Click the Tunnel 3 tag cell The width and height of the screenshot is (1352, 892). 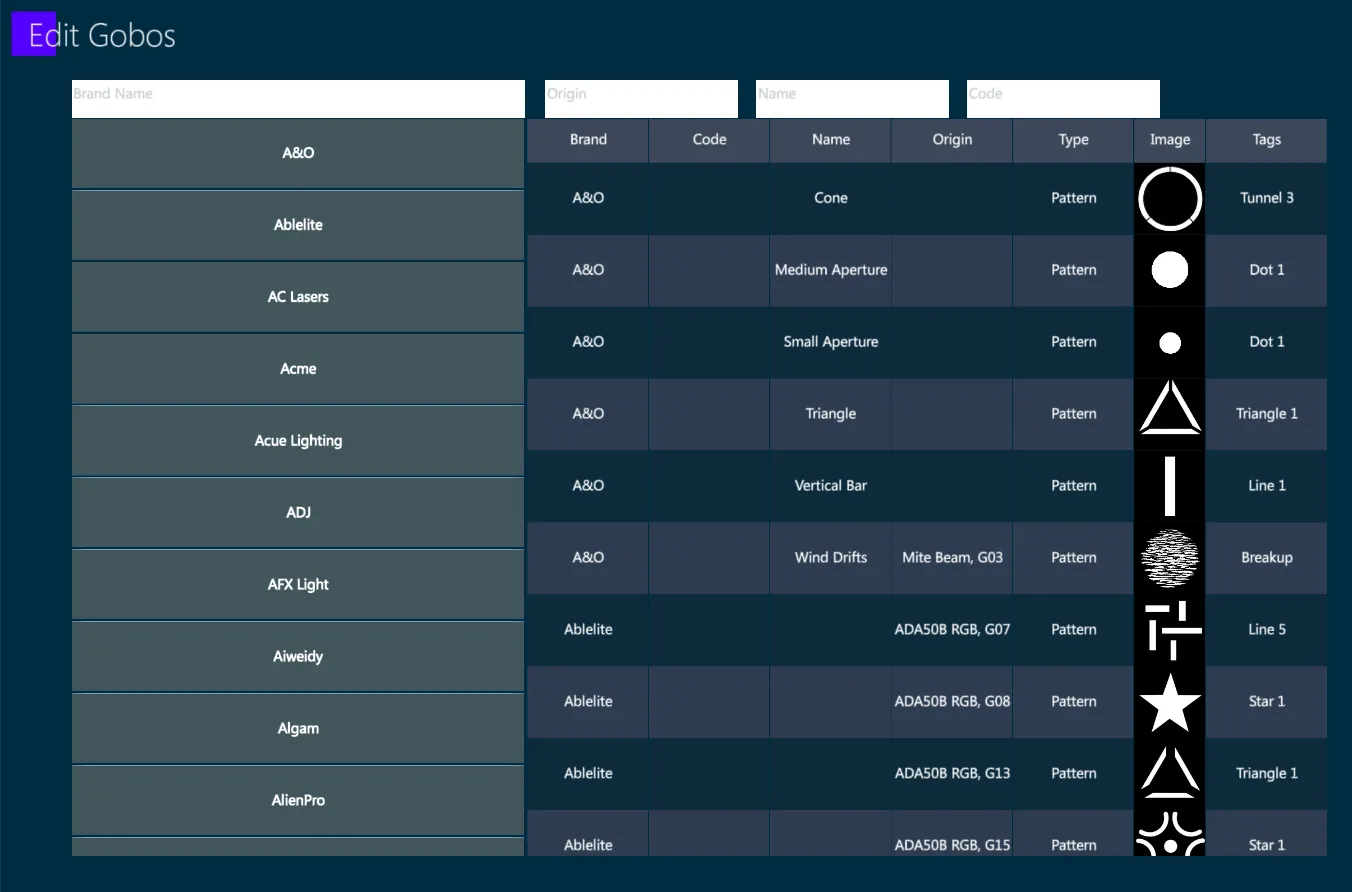(x=1267, y=198)
